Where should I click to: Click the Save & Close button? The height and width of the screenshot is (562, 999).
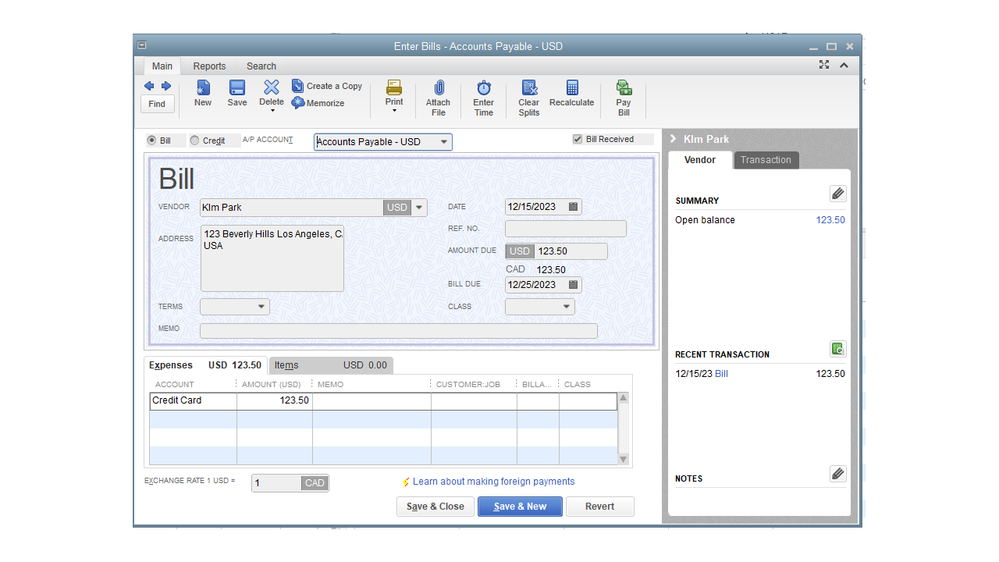tap(435, 507)
